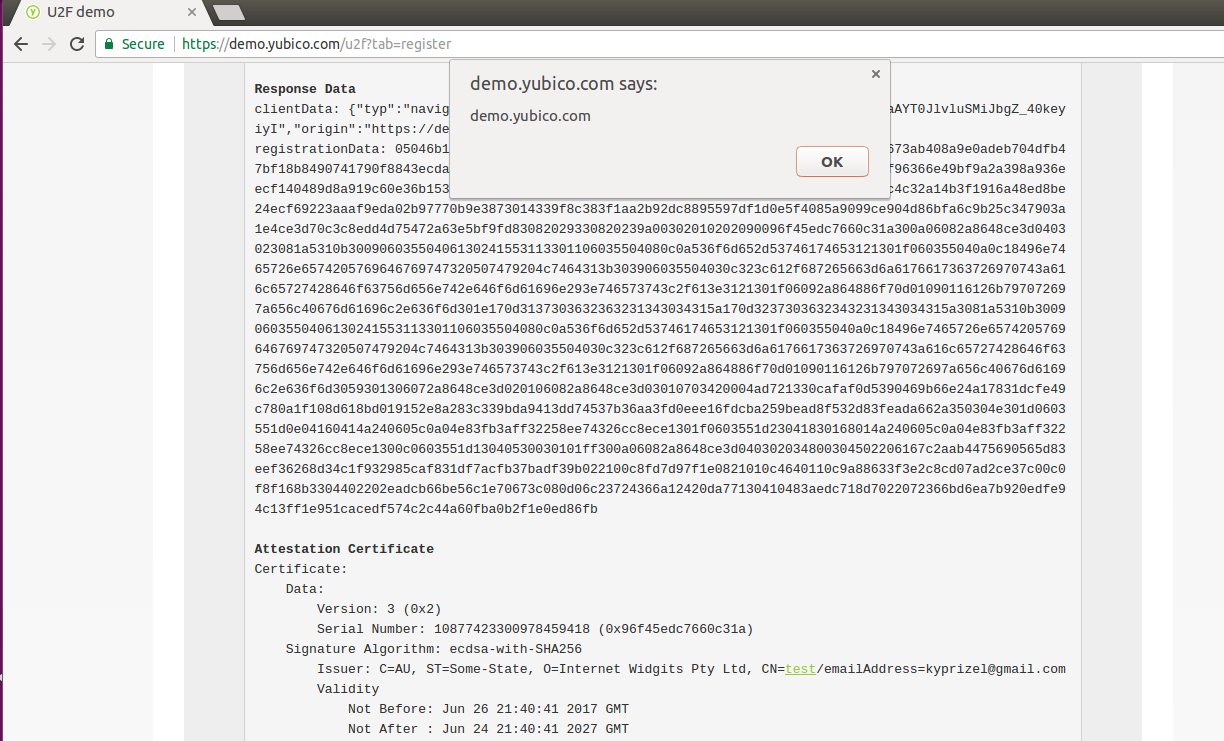The image size is (1224, 741).
Task: Click the 'Validity' label
Action: (x=348, y=689)
